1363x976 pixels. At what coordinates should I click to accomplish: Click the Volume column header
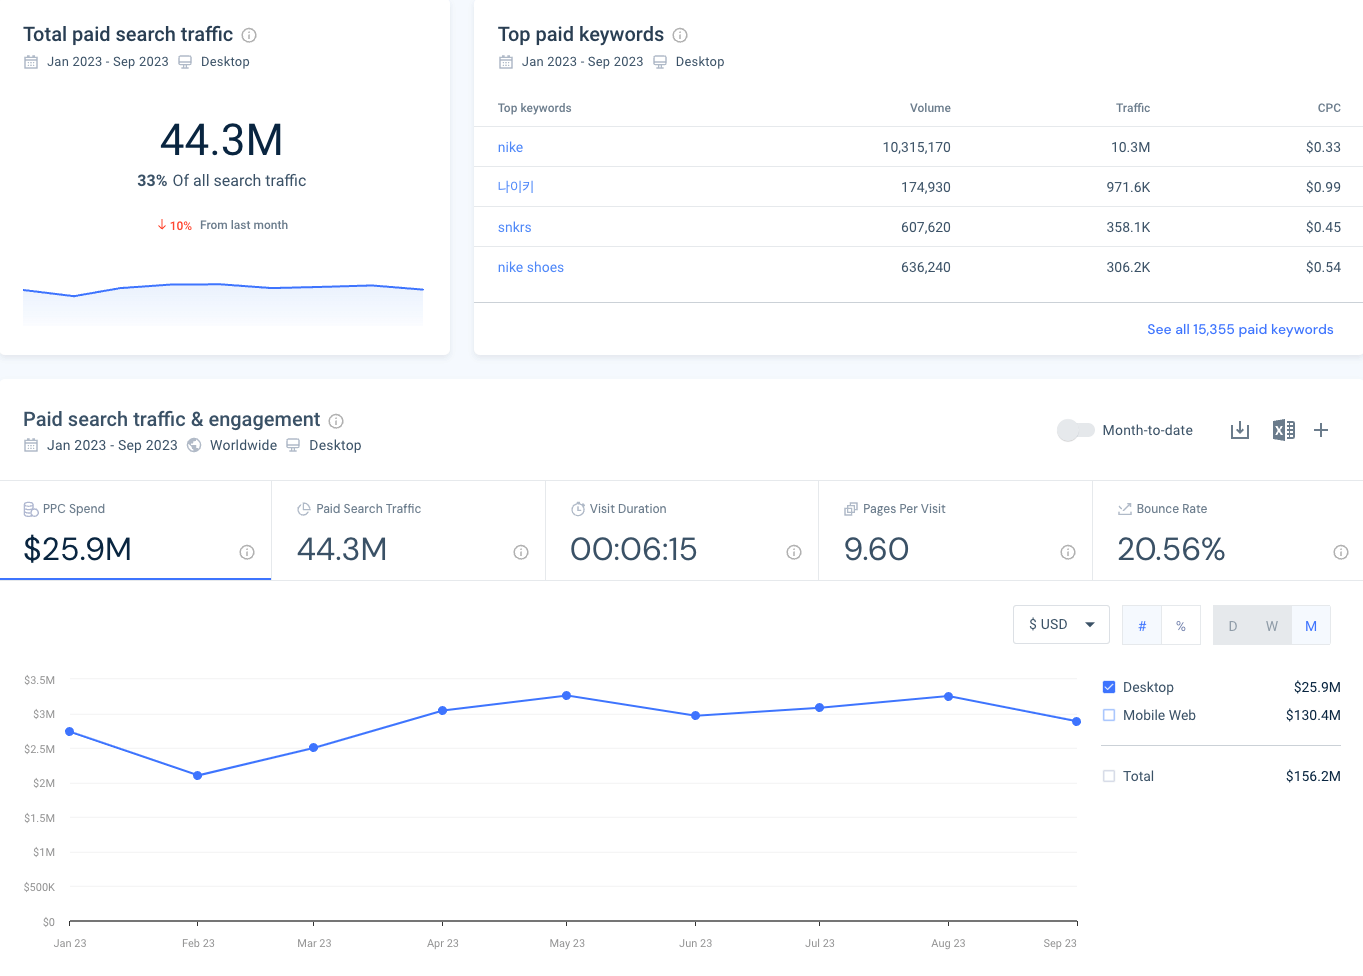coord(930,108)
